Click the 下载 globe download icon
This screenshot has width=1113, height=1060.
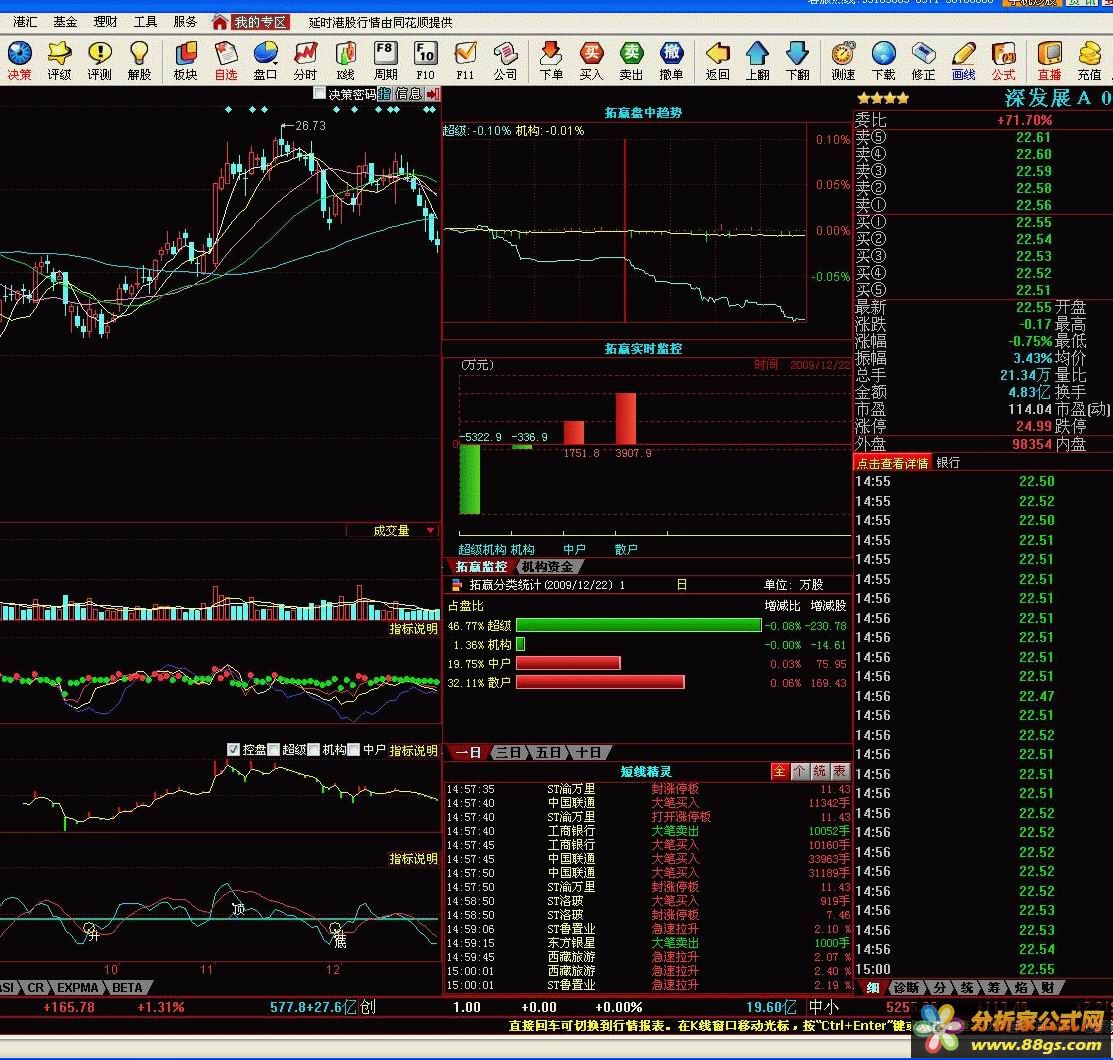pyautogui.click(x=884, y=60)
